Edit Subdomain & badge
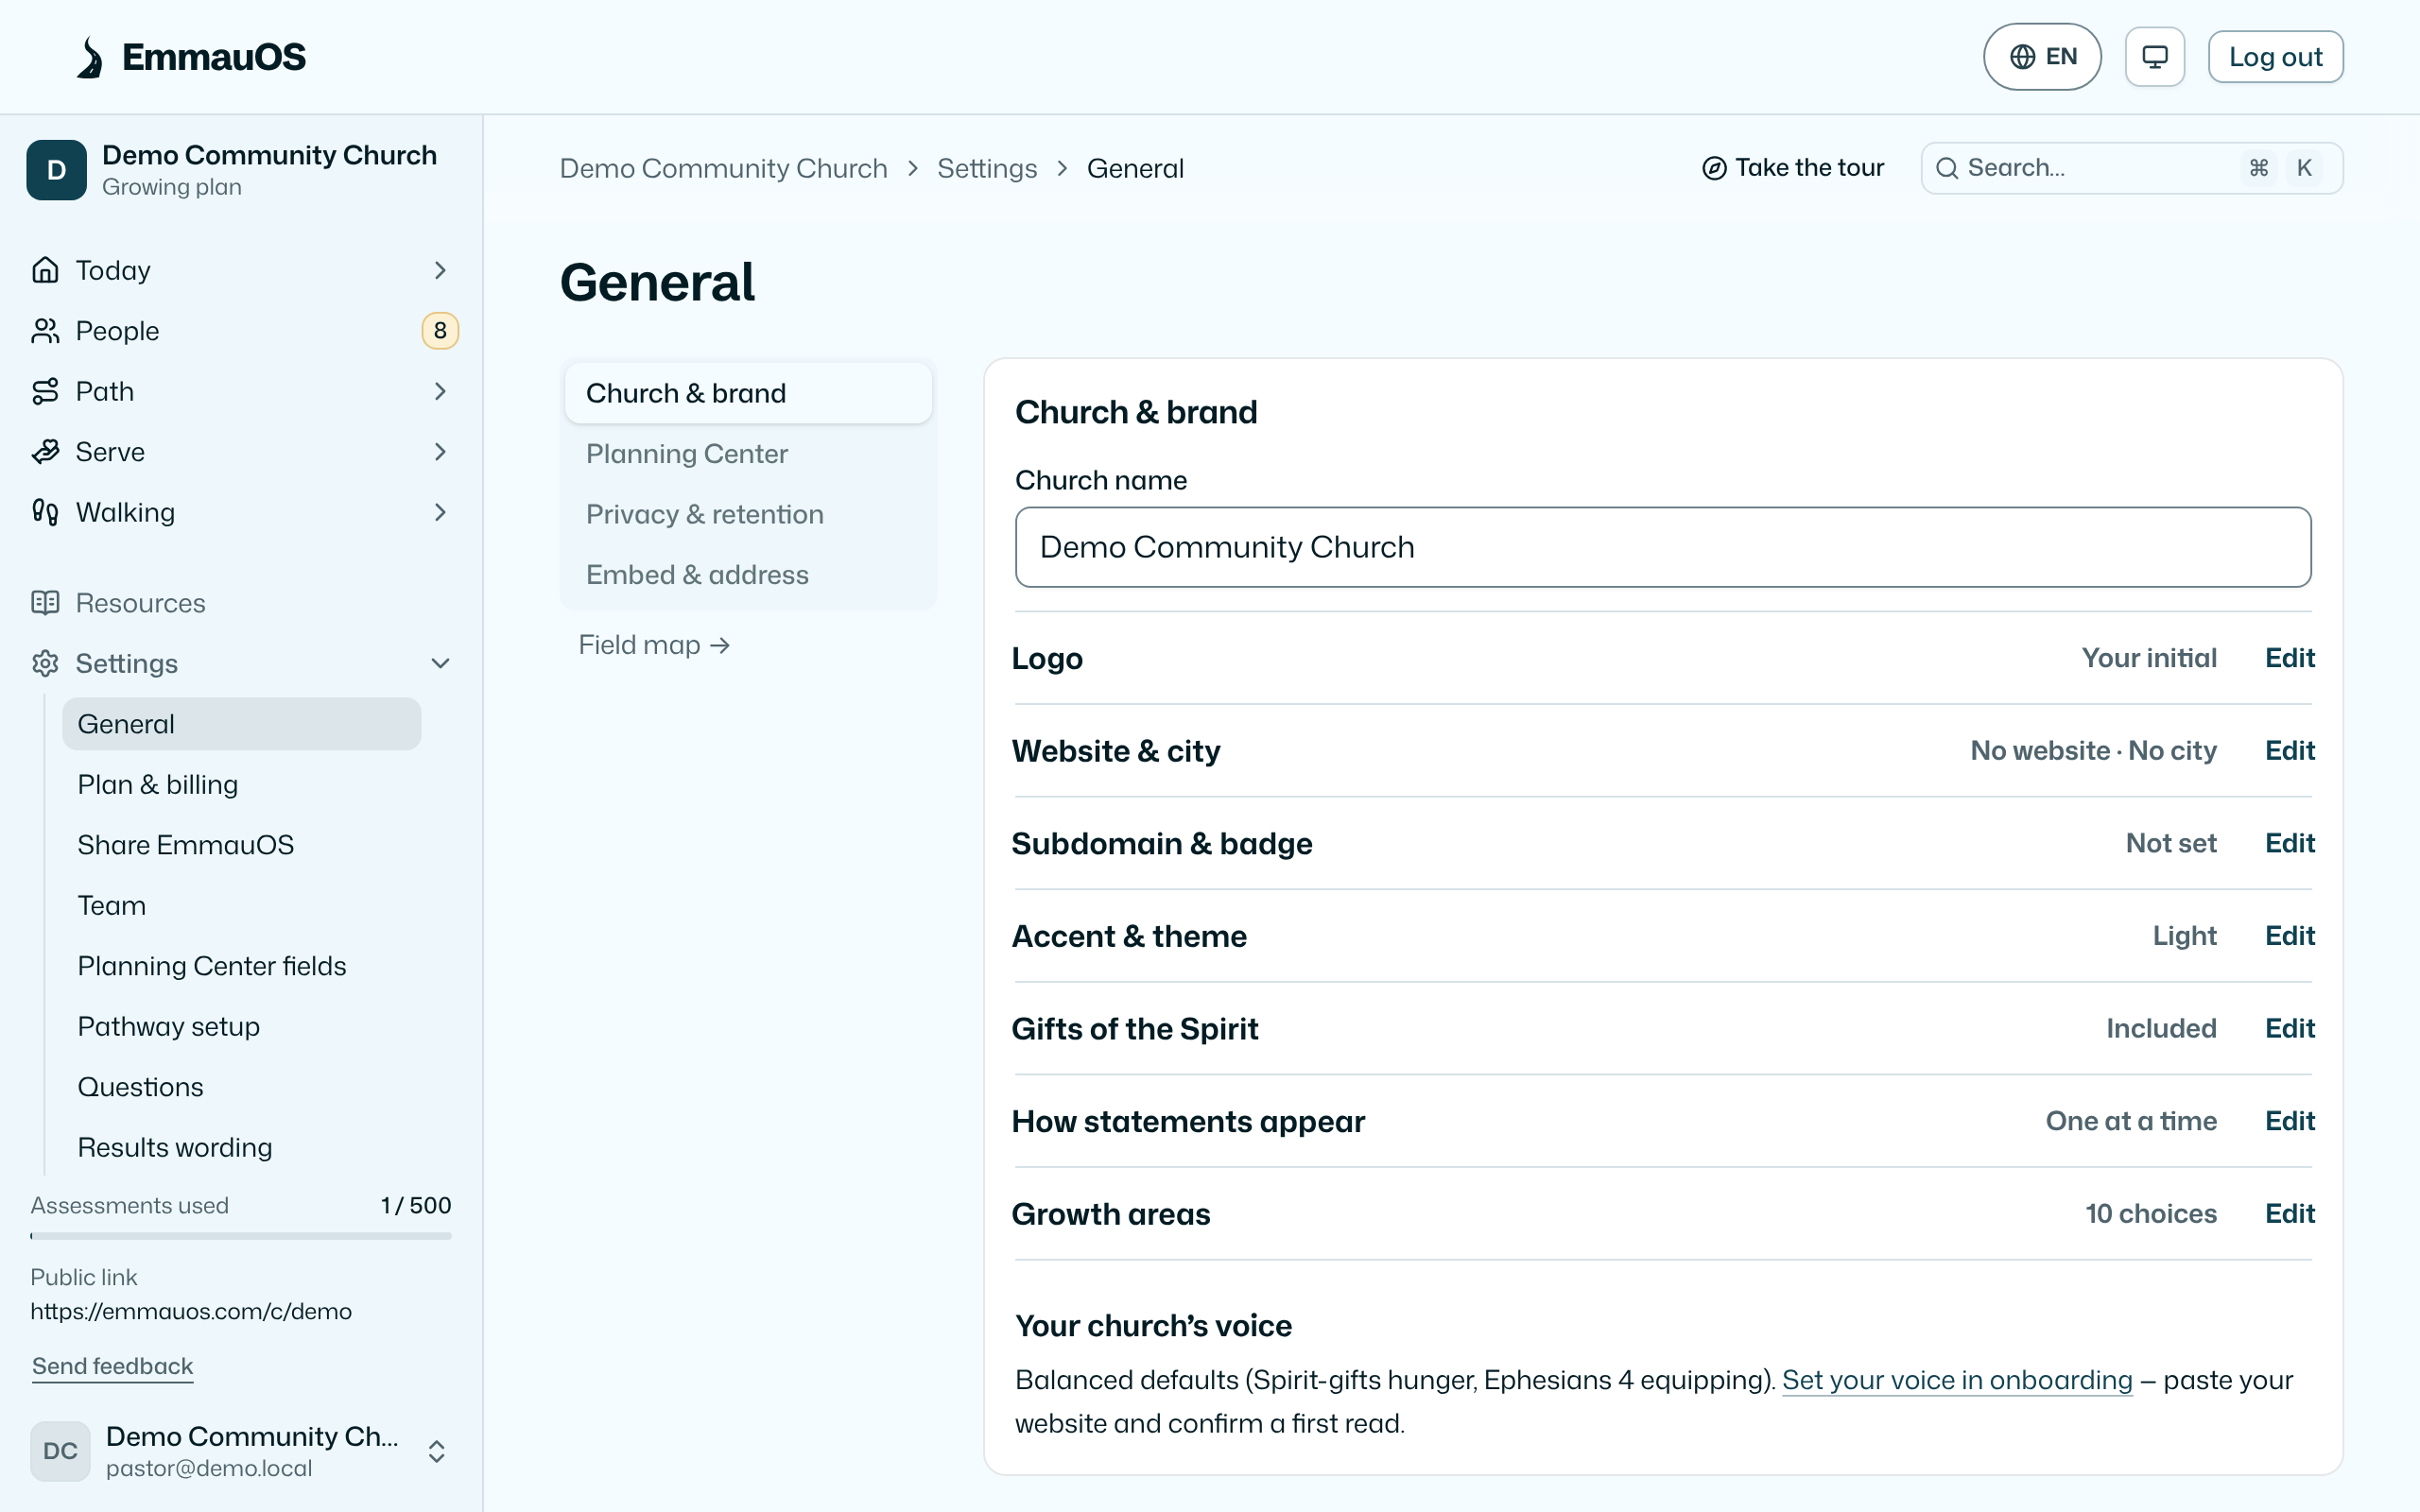This screenshot has height=1512, width=2420. click(2289, 843)
